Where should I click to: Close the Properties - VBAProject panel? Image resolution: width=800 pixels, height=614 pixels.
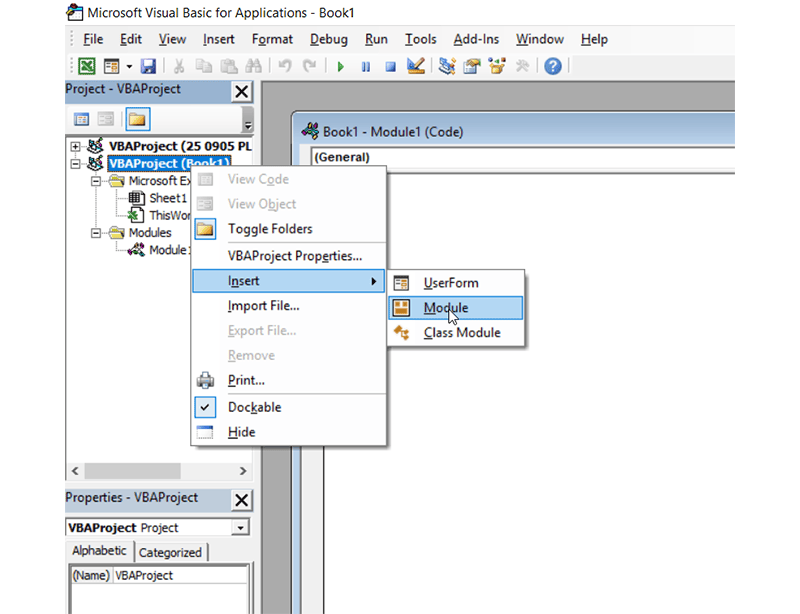coord(241,500)
